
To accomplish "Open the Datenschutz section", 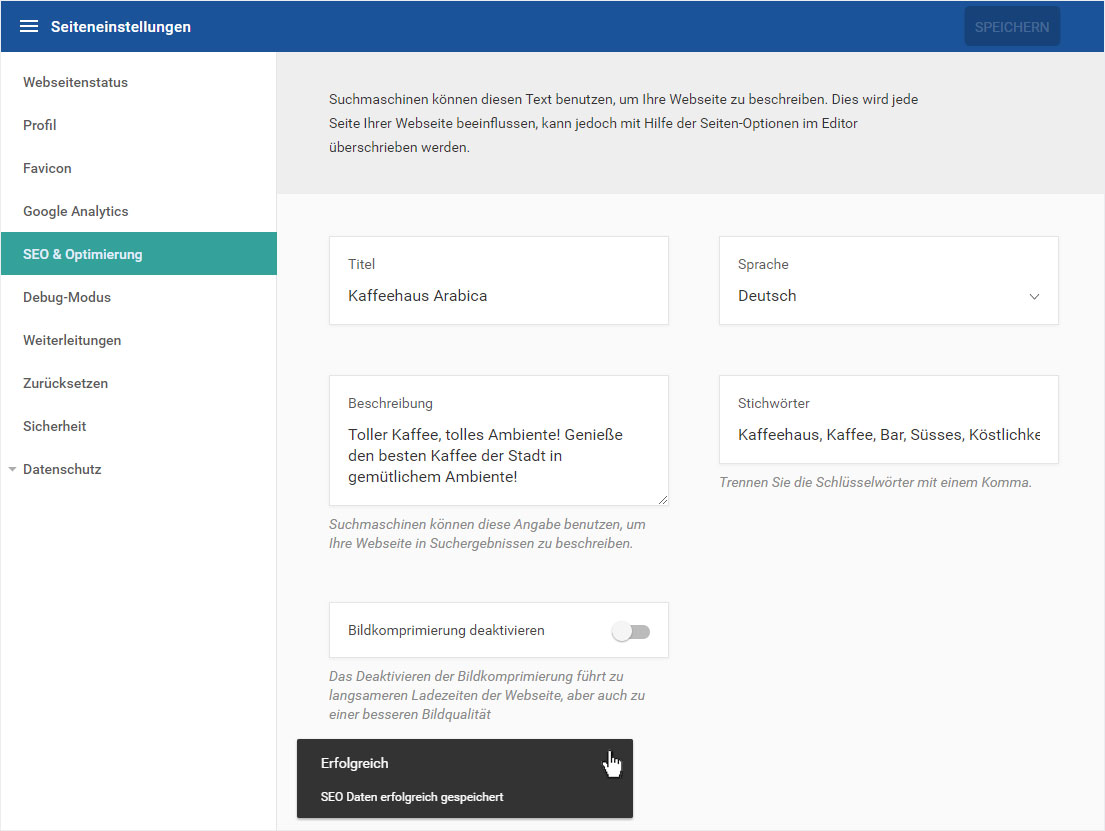I will point(62,469).
